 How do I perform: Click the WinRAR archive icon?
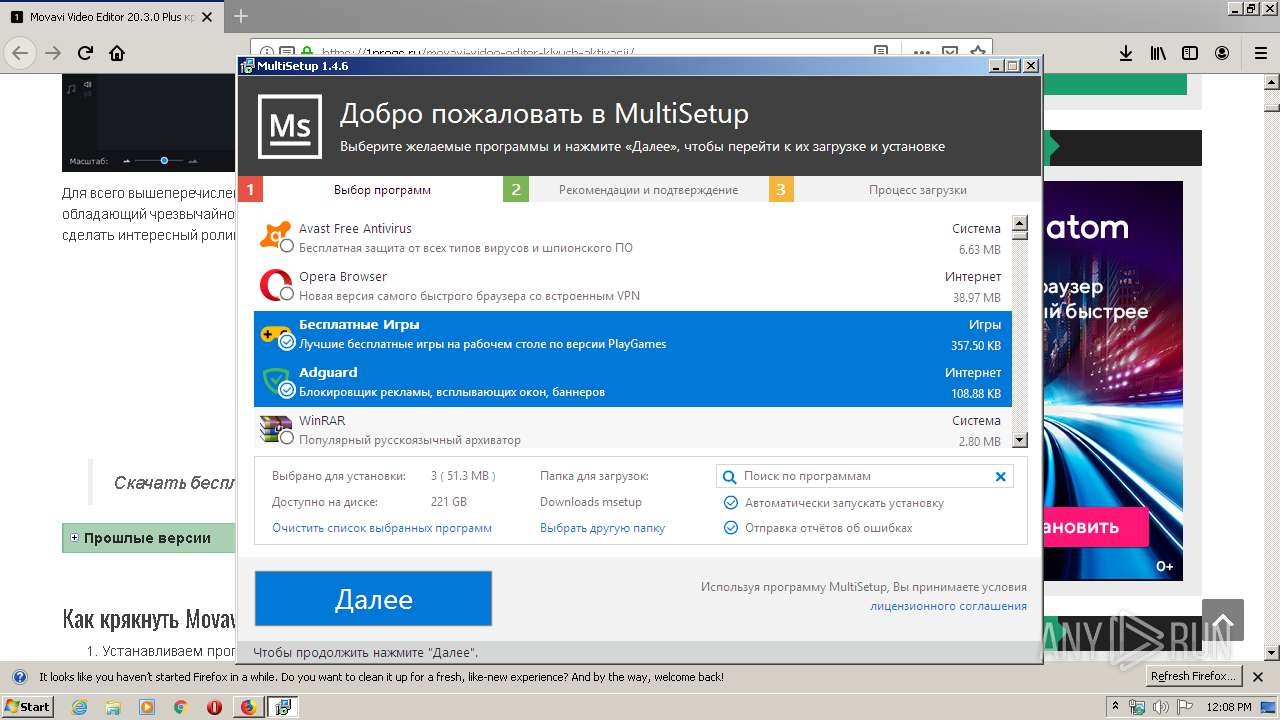tap(275, 429)
